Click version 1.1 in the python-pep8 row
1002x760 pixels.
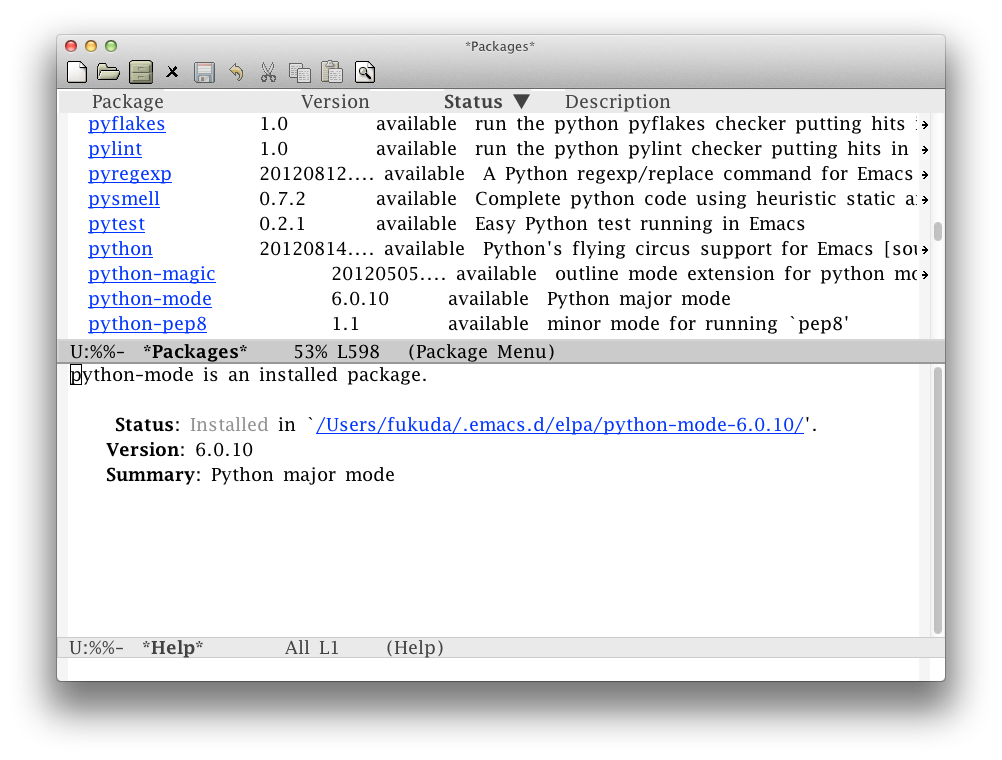(x=345, y=323)
